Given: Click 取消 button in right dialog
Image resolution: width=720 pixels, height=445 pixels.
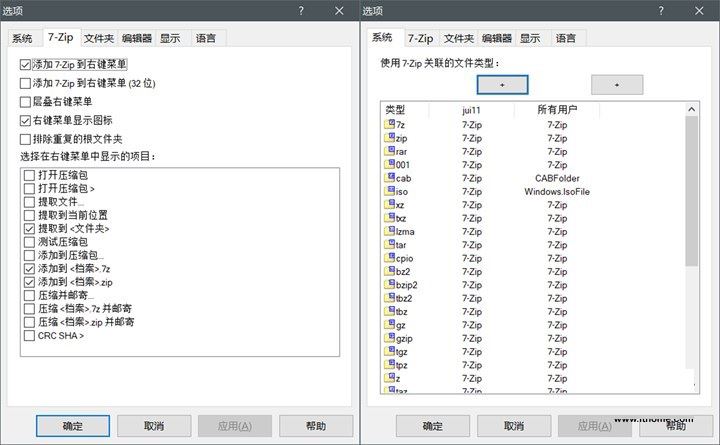Looking at the screenshot, I should point(514,426).
